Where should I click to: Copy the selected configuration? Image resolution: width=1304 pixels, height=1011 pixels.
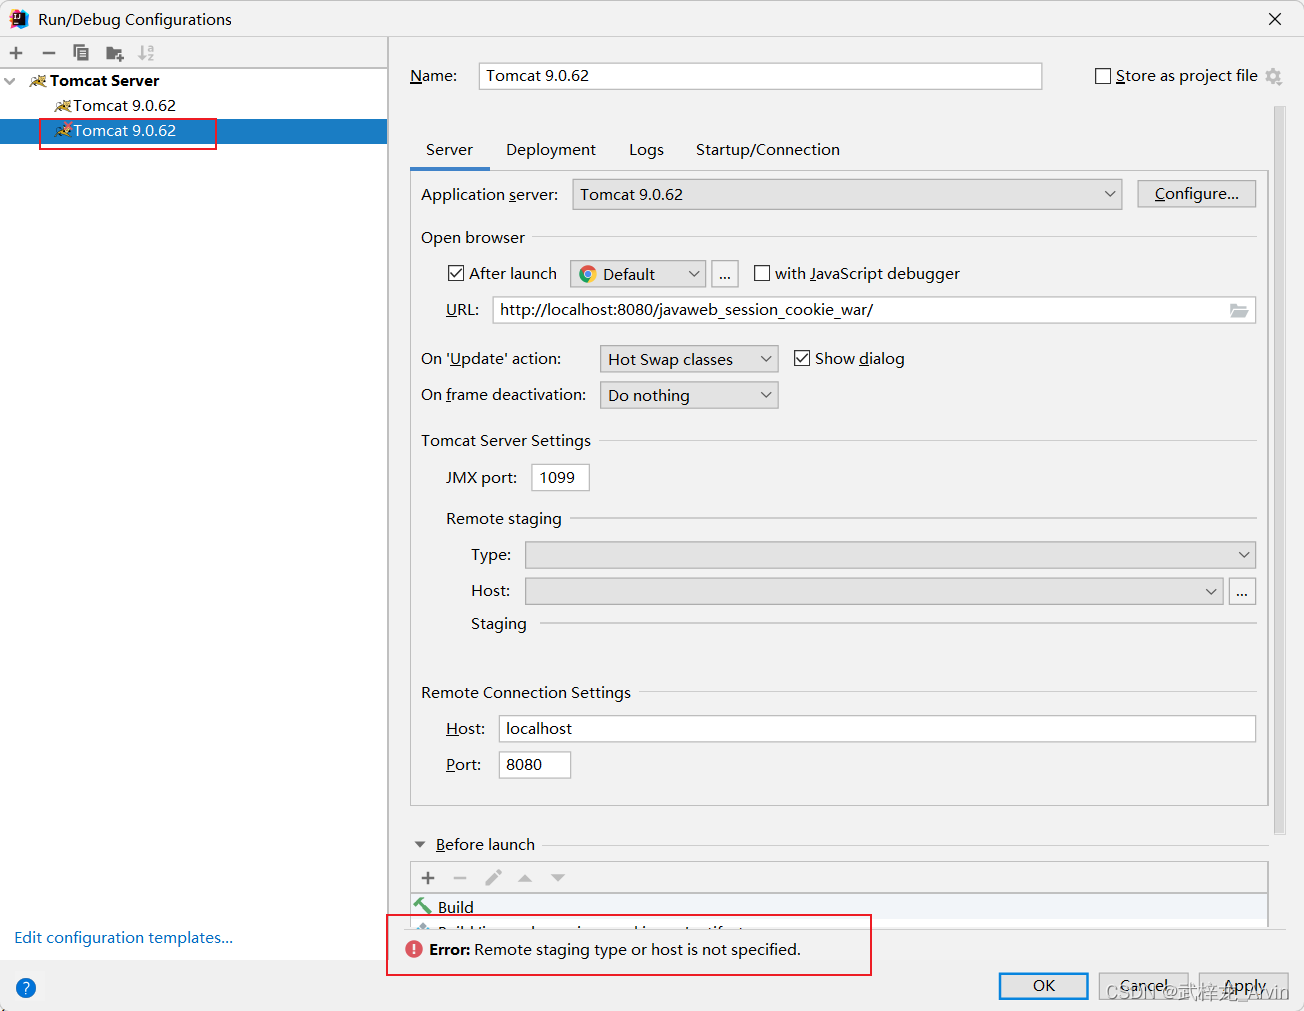(x=81, y=53)
